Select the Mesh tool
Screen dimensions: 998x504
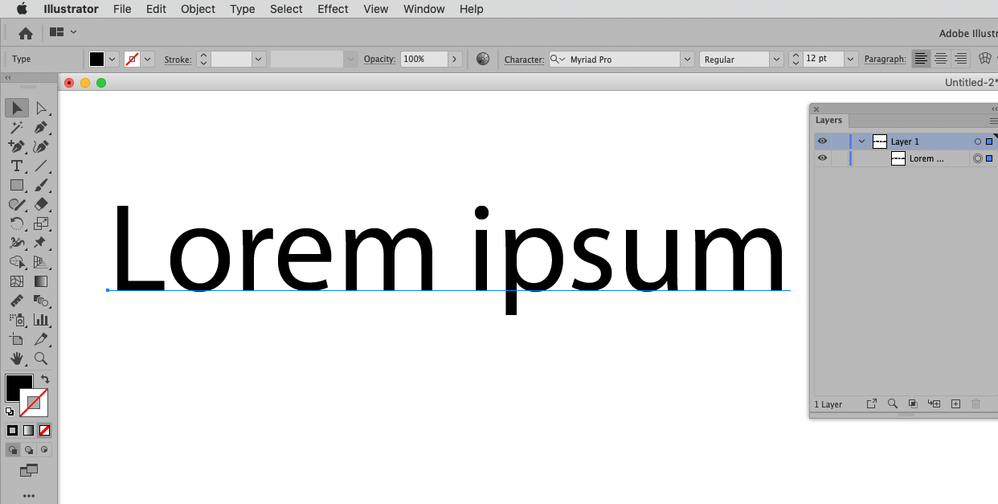coord(17,281)
